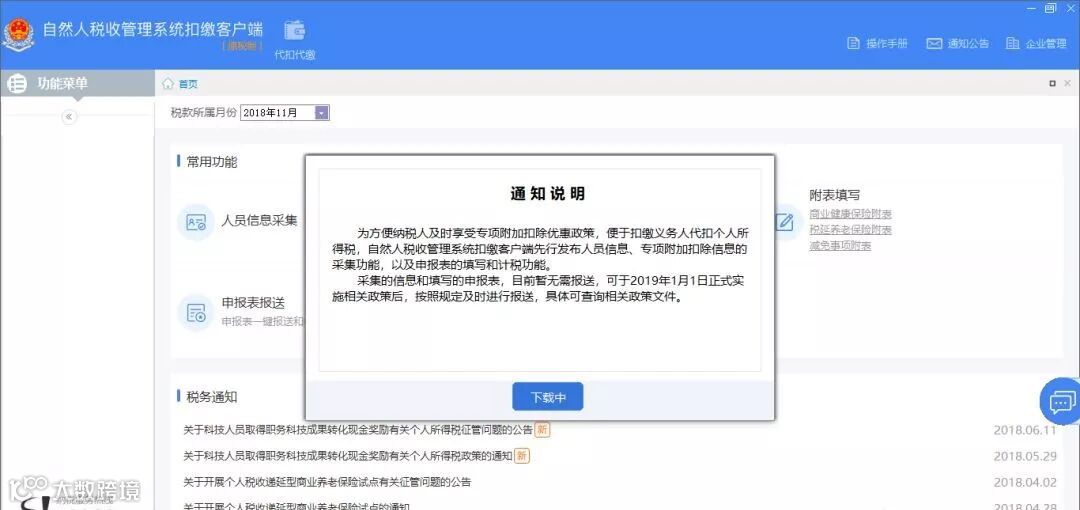Open the 减免事项附表 link
The width and height of the screenshot is (1080, 510).
click(x=840, y=245)
